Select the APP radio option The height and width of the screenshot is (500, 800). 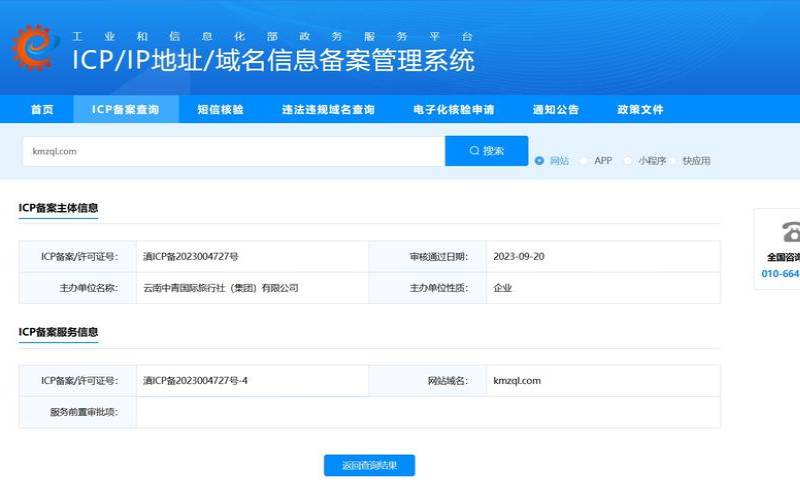(x=584, y=161)
